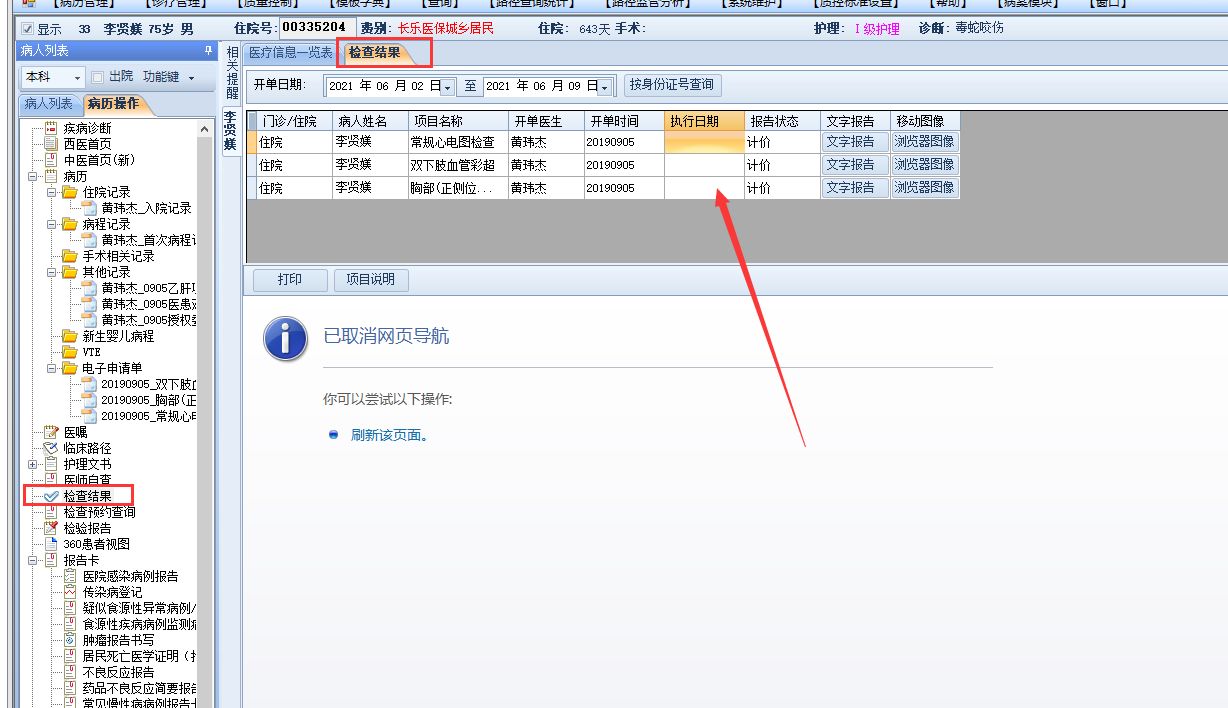1228x708 pixels.
Task: Click the 其他记录 folder icon
Action: [70, 272]
